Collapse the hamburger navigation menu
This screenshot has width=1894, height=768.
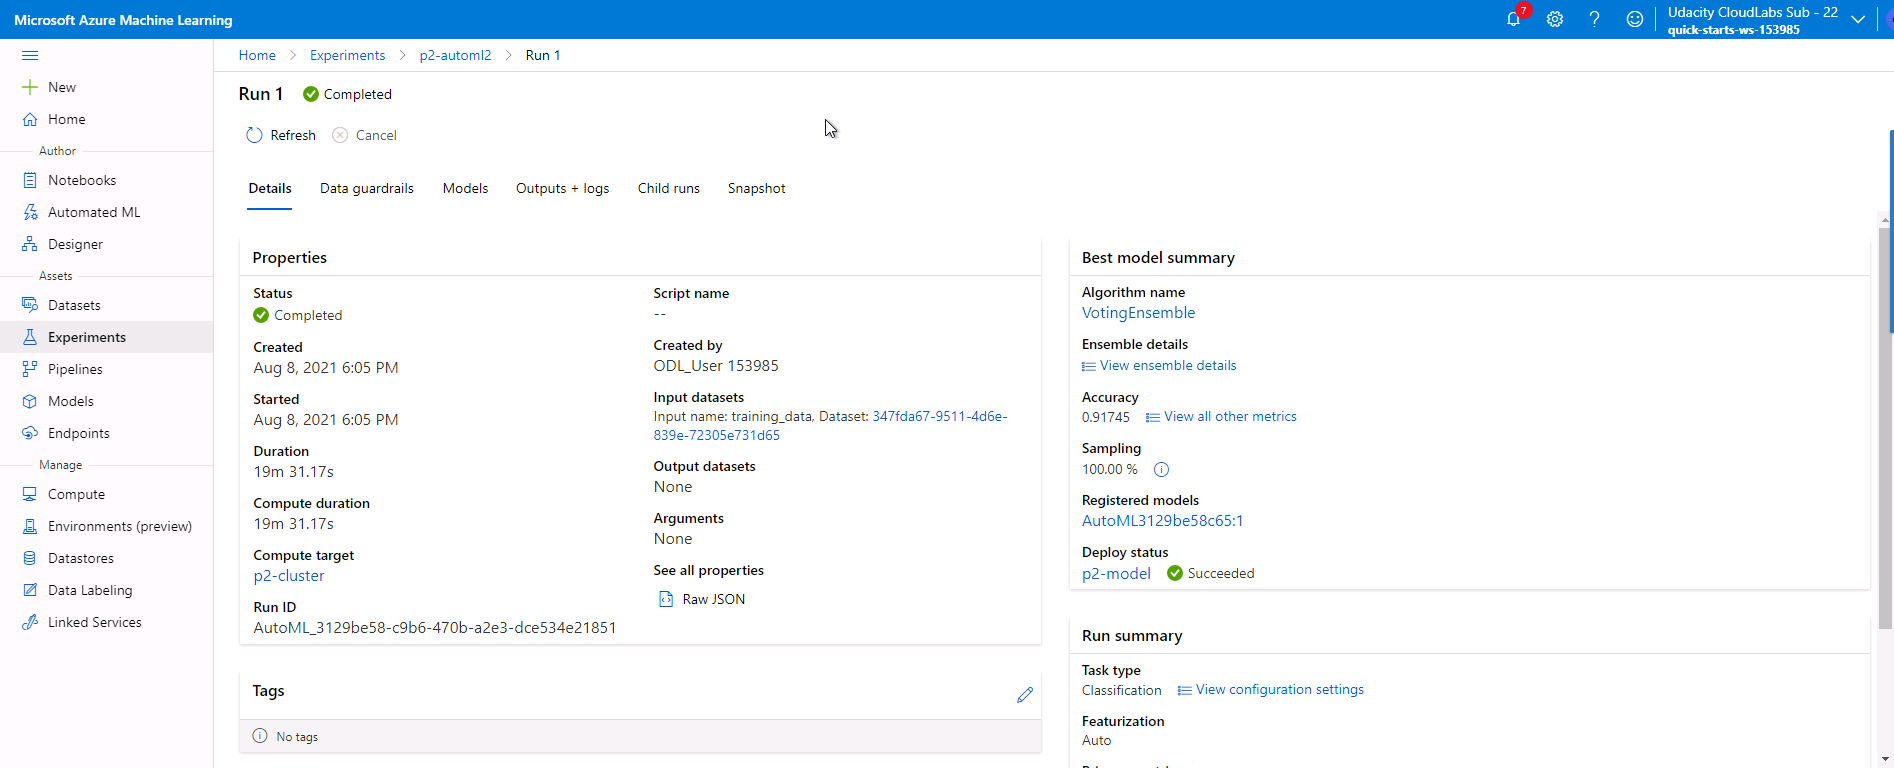(x=30, y=56)
